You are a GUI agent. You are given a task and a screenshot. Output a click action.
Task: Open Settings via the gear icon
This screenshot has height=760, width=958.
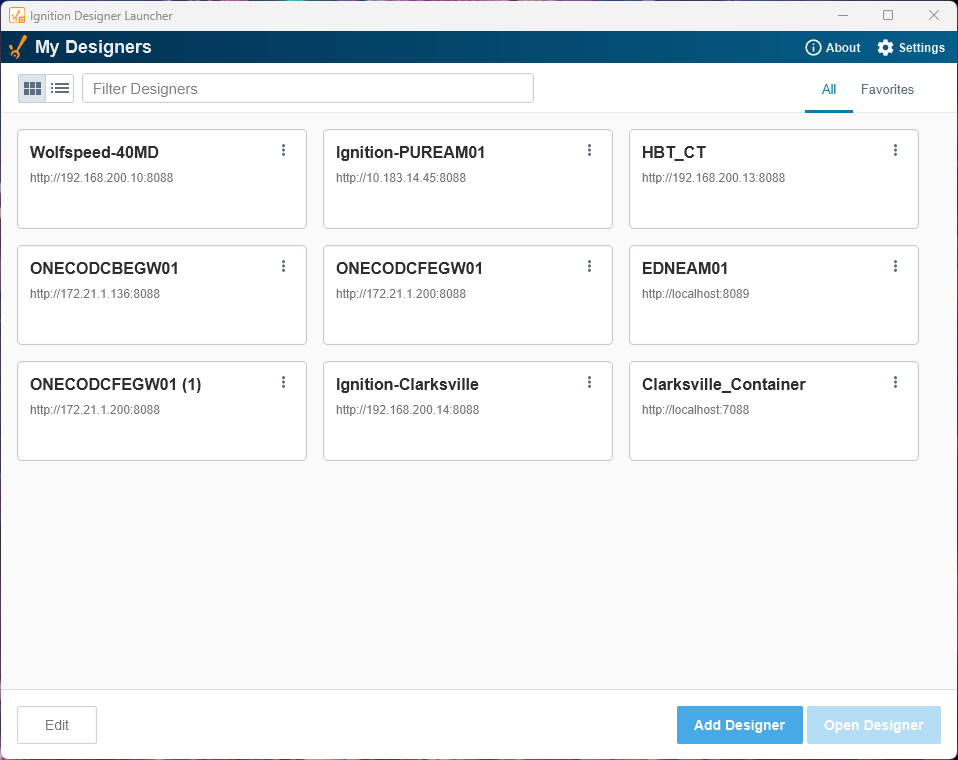[x=885, y=48]
